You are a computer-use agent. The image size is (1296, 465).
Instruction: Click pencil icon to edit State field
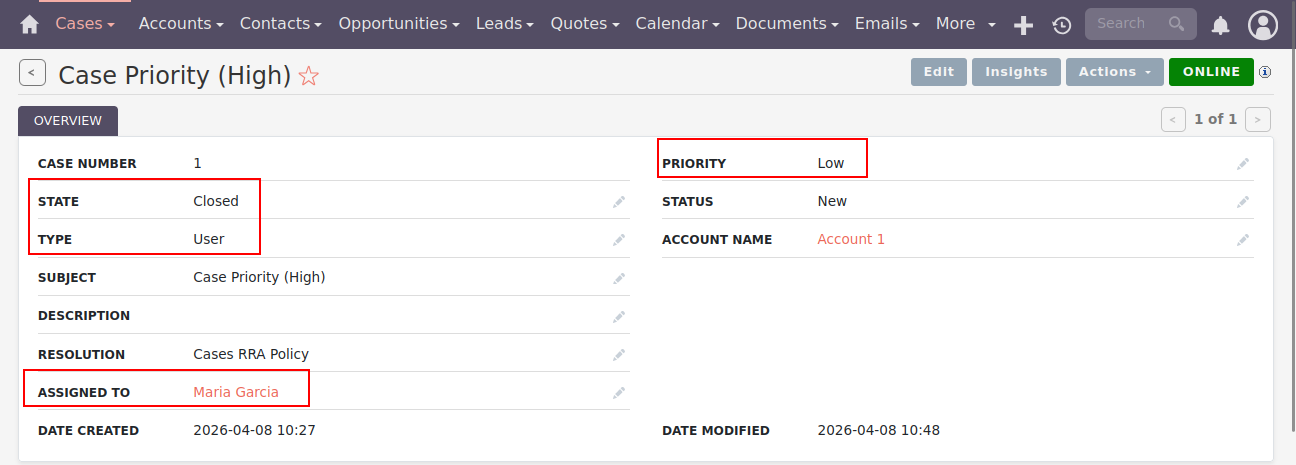pos(619,202)
